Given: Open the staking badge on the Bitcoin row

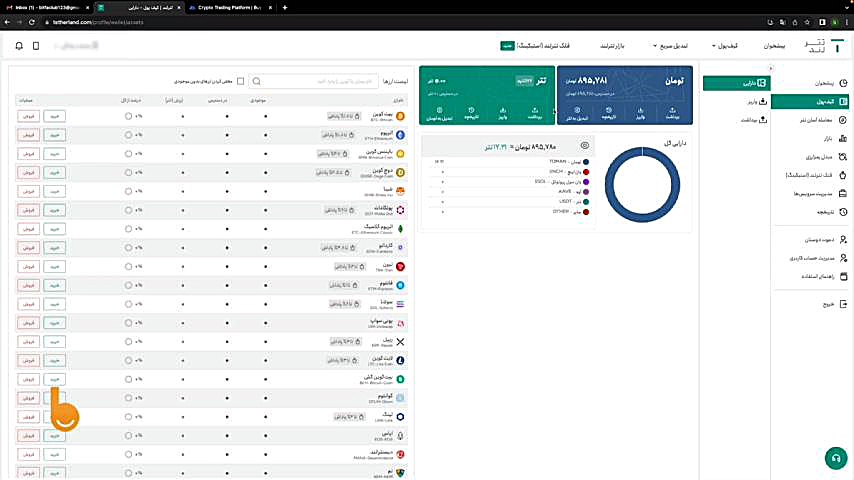Looking at the screenshot, I should (x=344, y=116).
